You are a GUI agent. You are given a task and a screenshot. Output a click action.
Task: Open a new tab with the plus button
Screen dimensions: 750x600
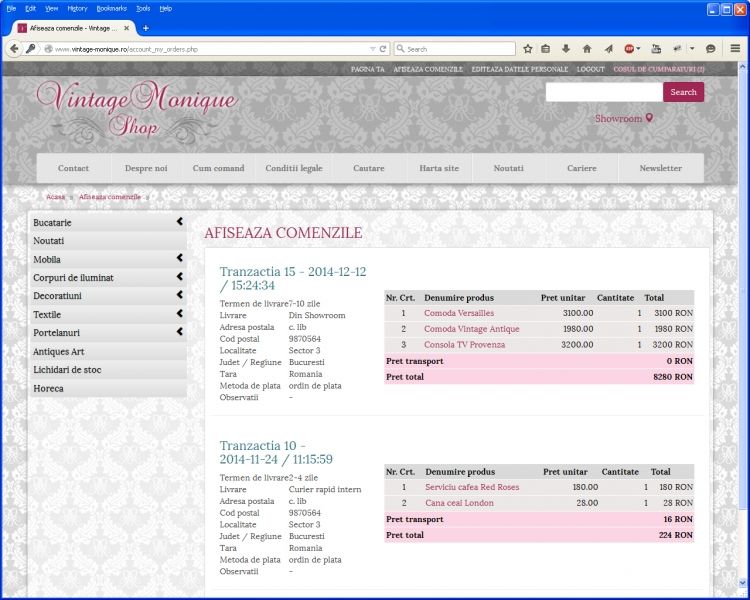145,28
